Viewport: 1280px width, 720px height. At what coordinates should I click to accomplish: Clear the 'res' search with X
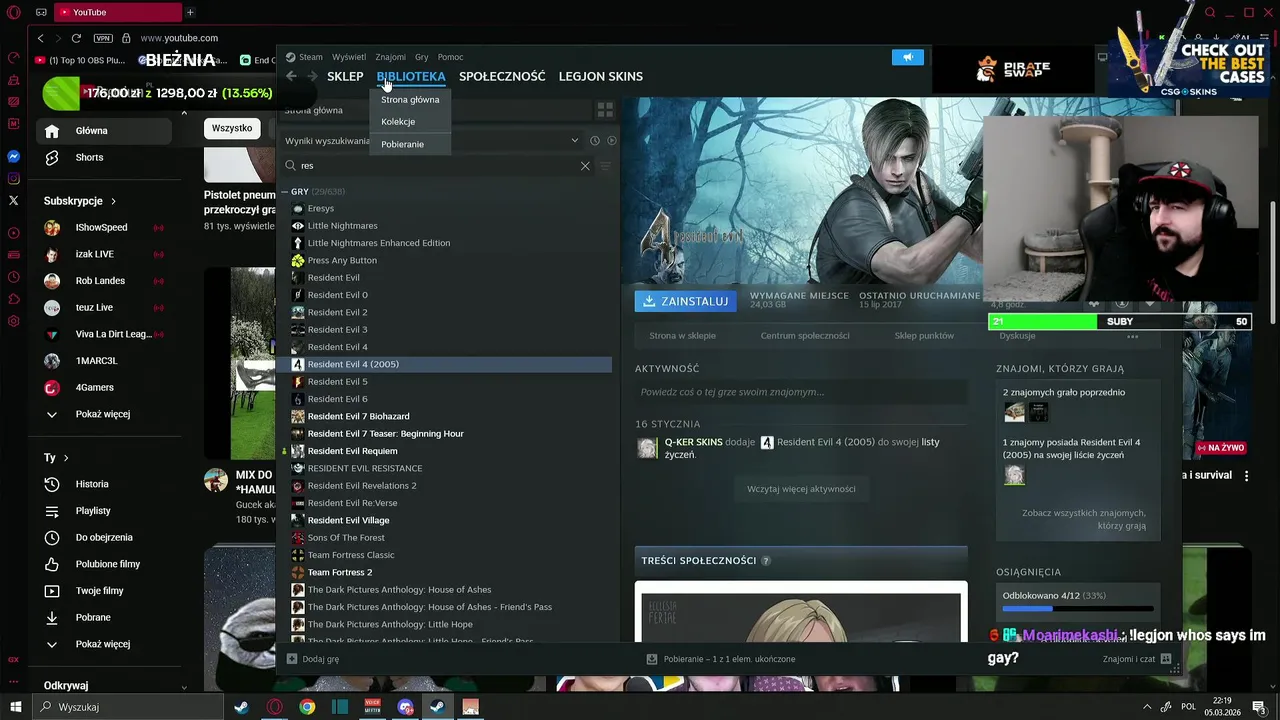585,166
